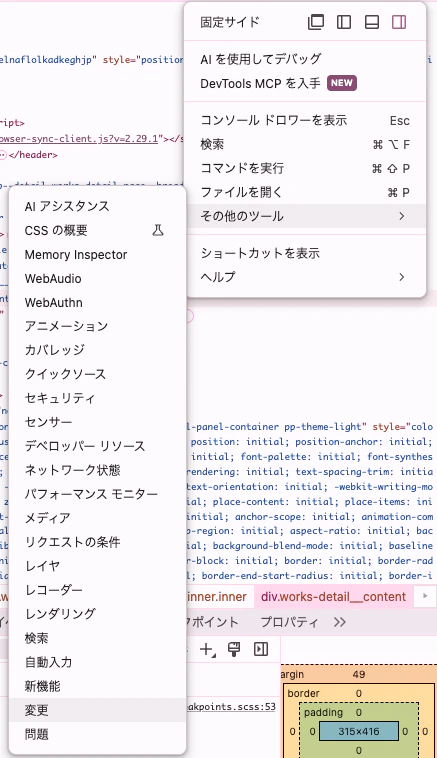This screenshot has width=437, height=758.
Task: Open クイックソース tool
Action: pos(97,374)
